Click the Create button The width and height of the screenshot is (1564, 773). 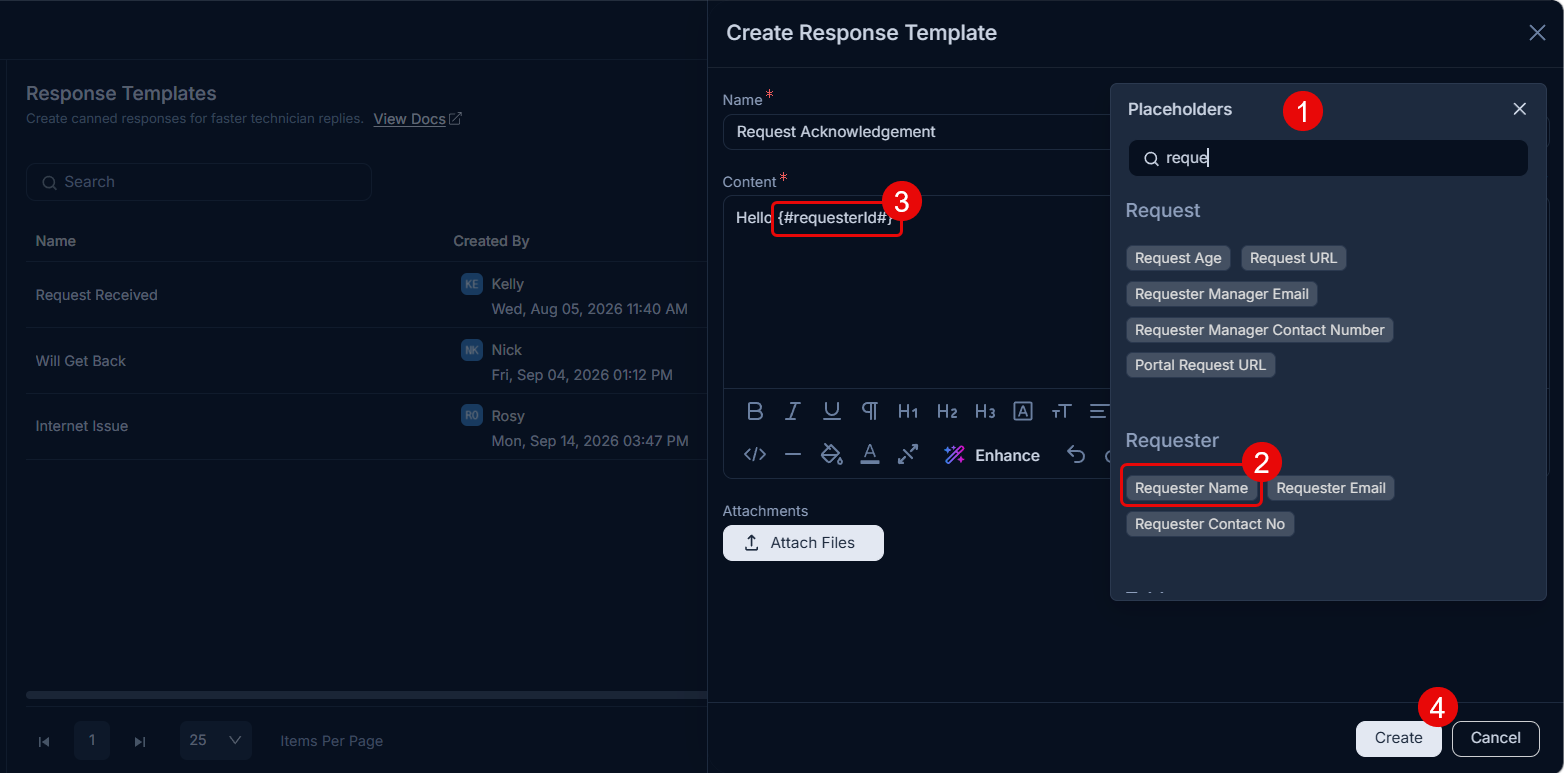[x=1398, y=738]
